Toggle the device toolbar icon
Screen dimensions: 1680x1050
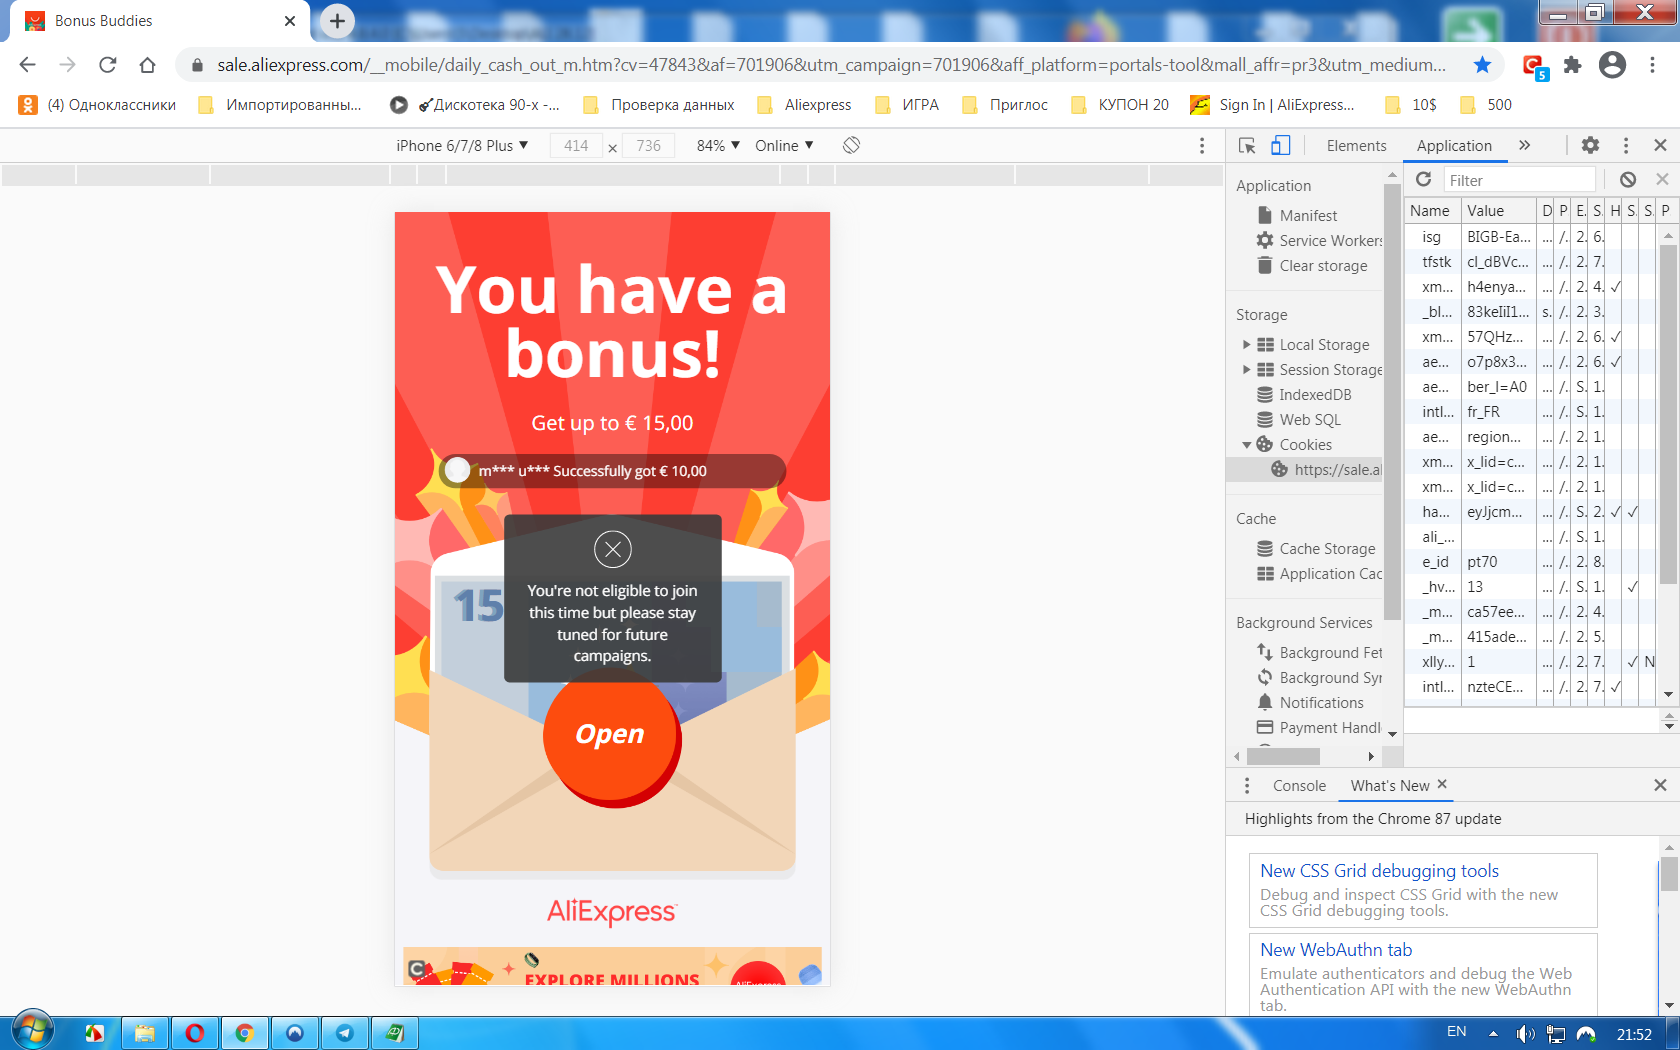point(1280,146)
